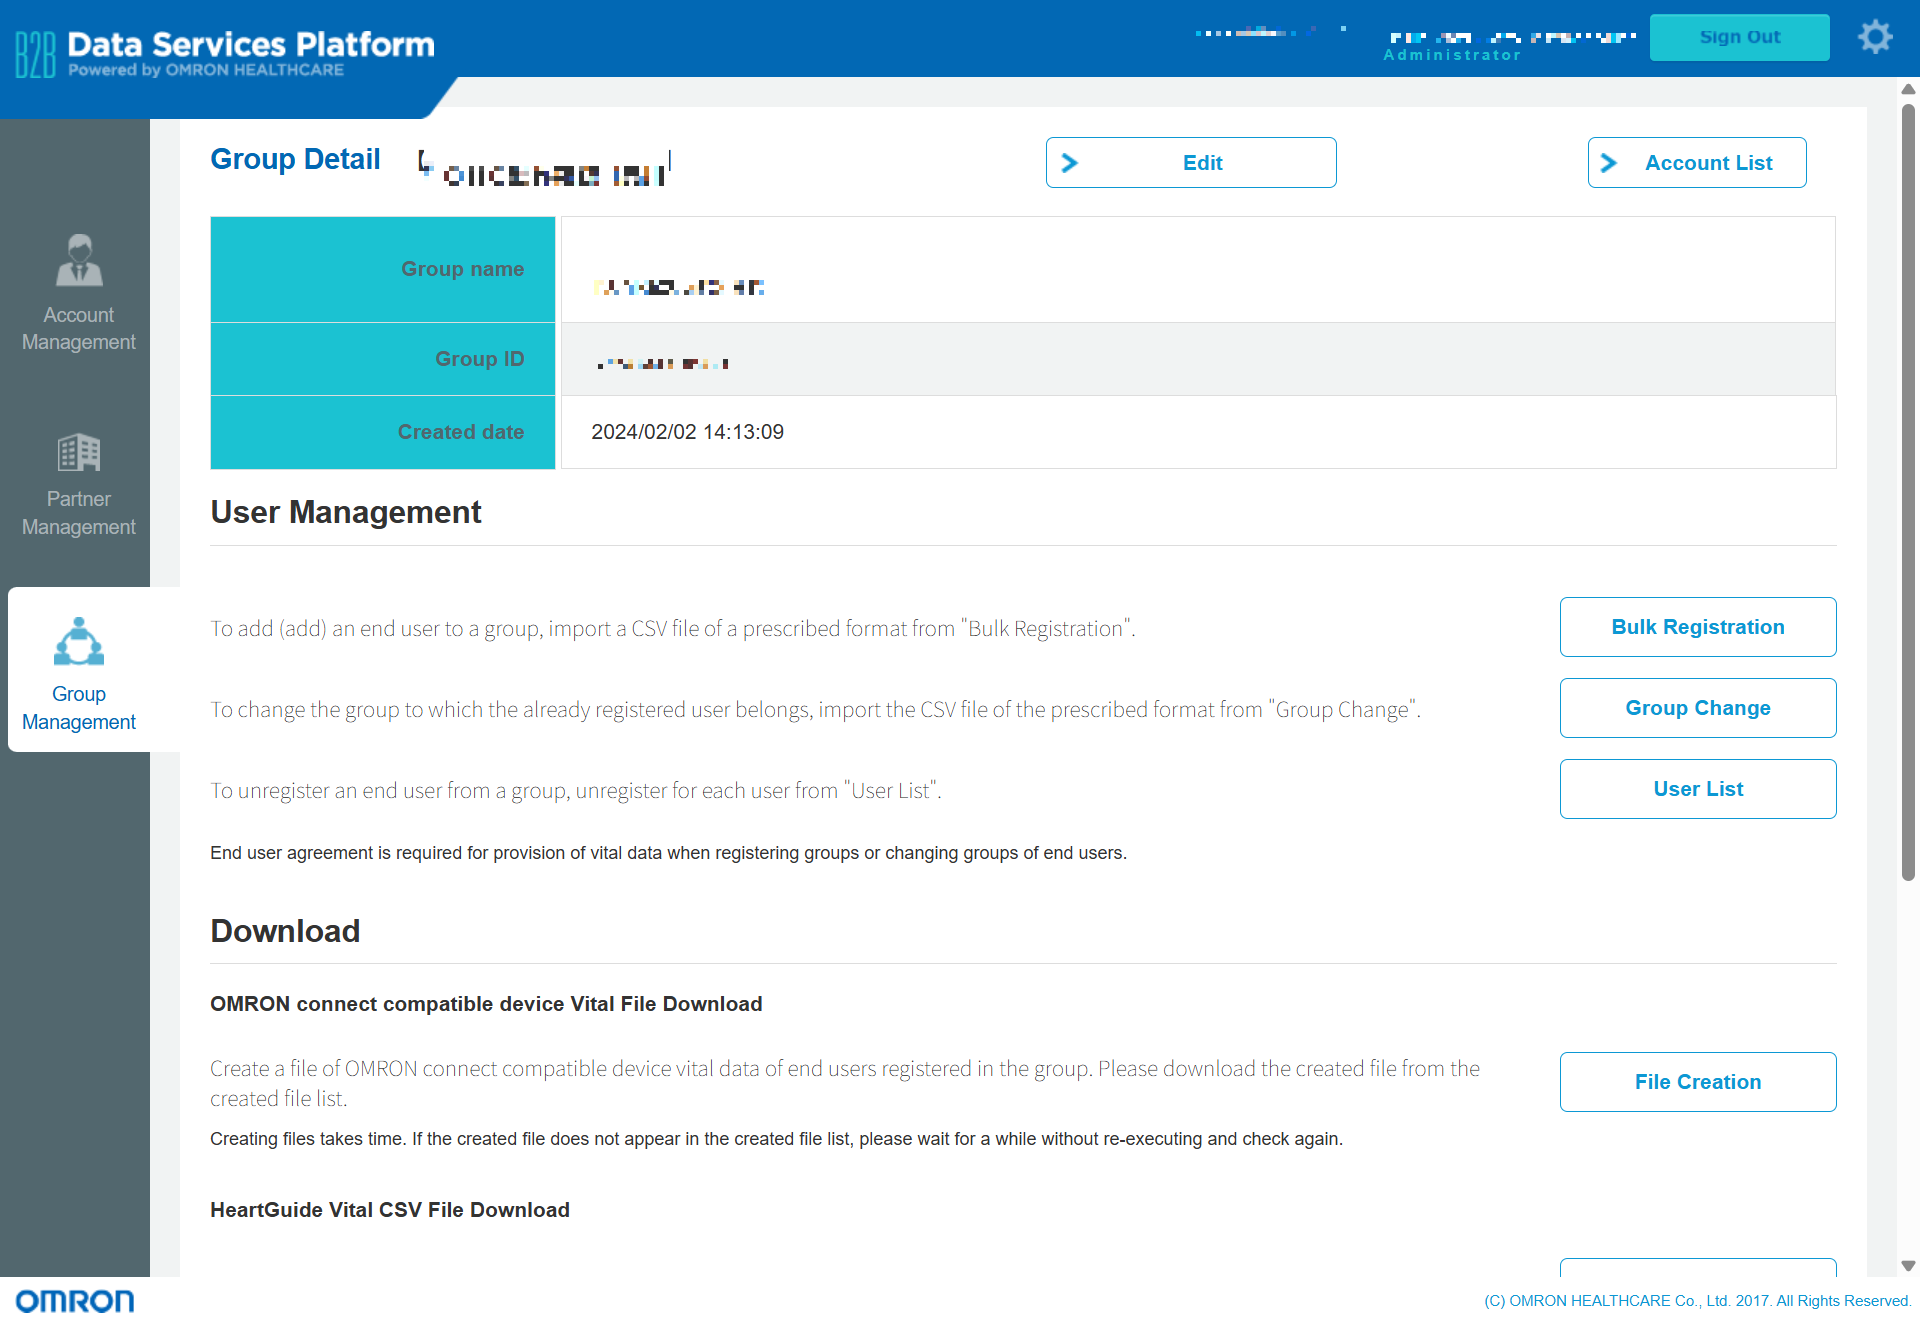Click the arrow icon on Edit button

coord(1070,163)
